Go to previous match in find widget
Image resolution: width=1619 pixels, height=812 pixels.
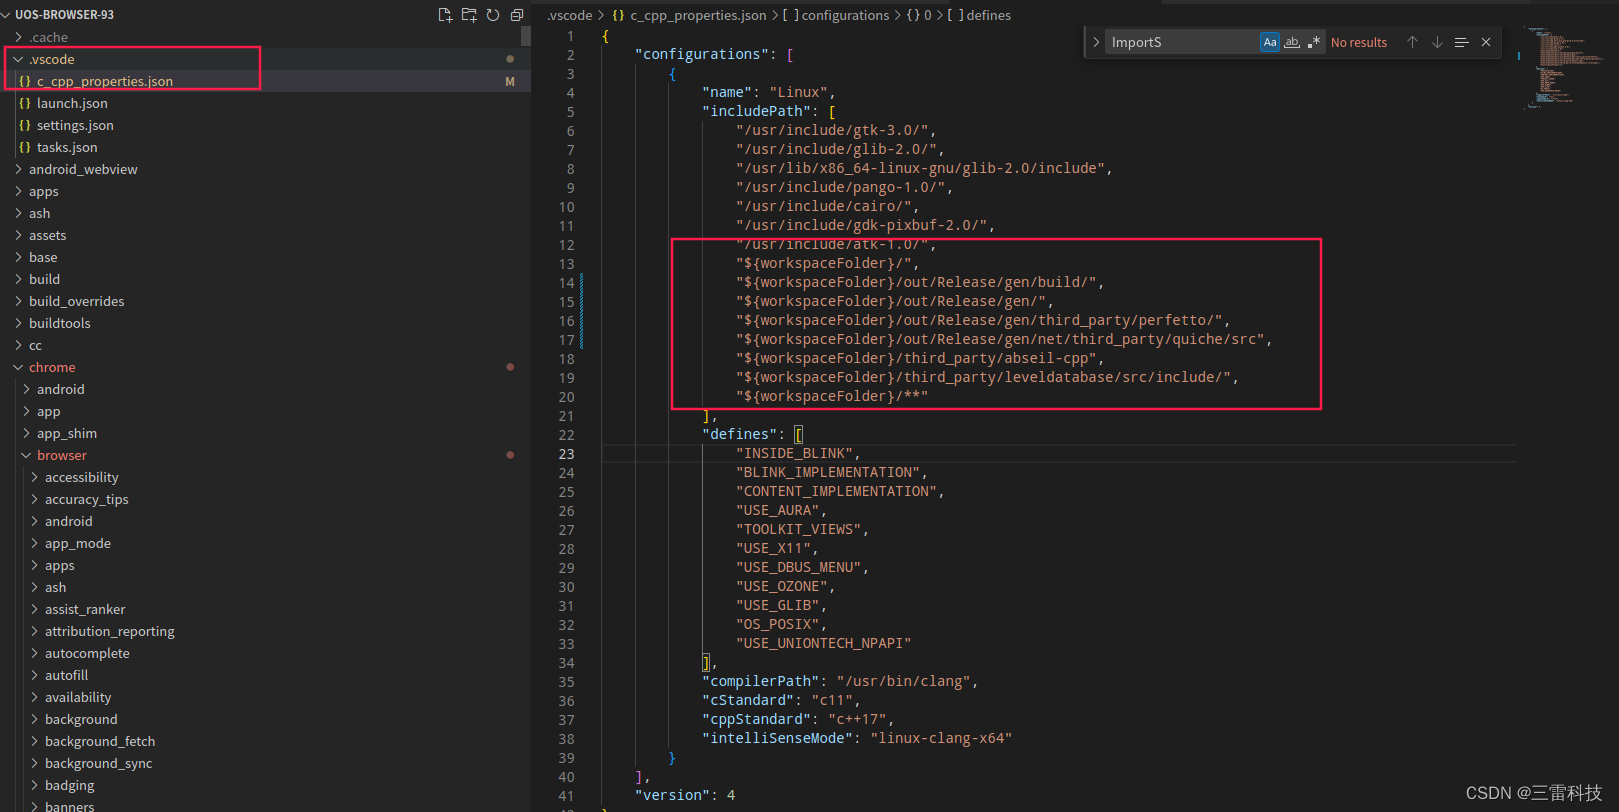(1412, 42)
